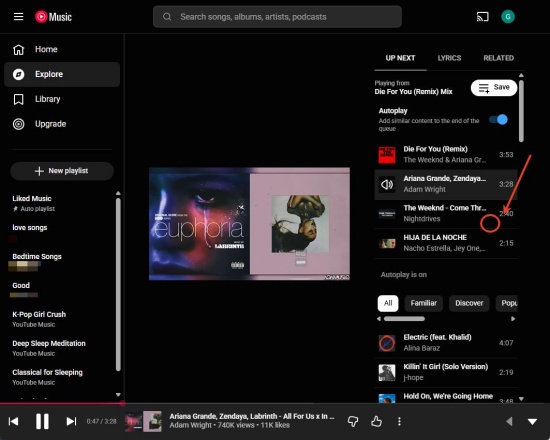Select Explore in the sidebar
Image resolution: width=550 pixels, height=440 pixels.
pyautogui.click(x=62, y=74)
